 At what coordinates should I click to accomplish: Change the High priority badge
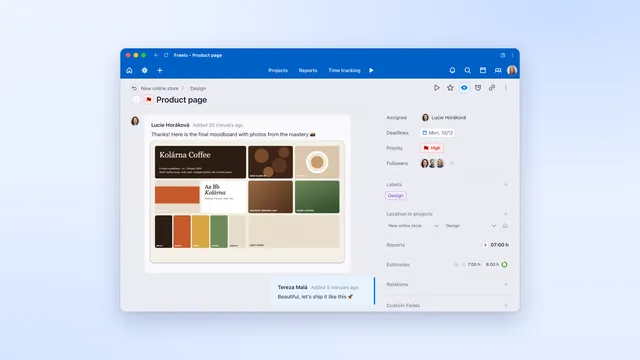(432, 148)
